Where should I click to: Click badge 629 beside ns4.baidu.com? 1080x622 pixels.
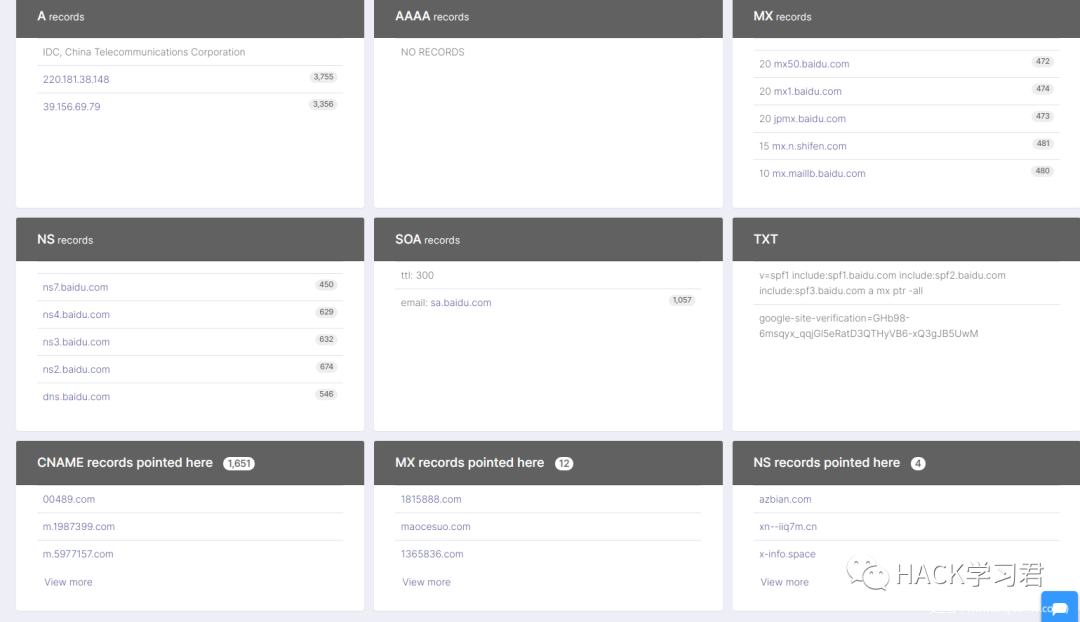326,312
